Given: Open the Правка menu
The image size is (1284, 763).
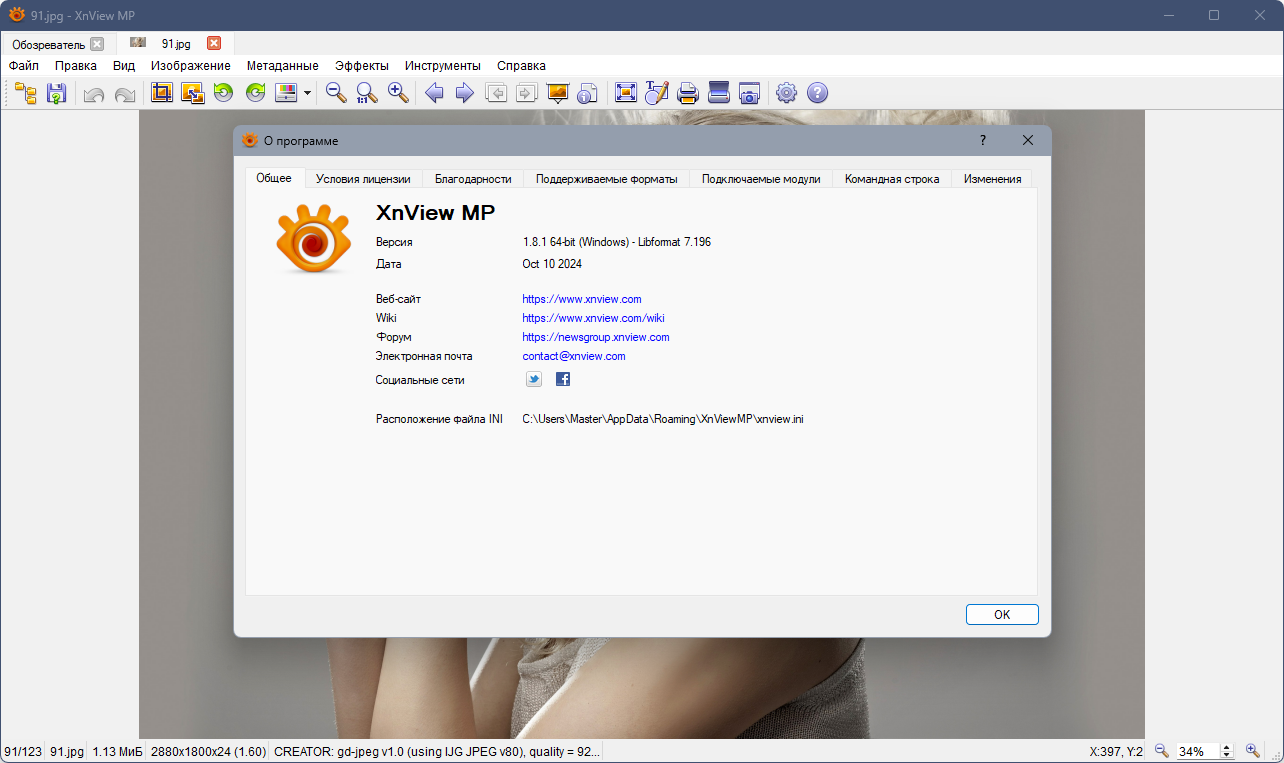Looking at the screenshot, I should pos(76,65).
